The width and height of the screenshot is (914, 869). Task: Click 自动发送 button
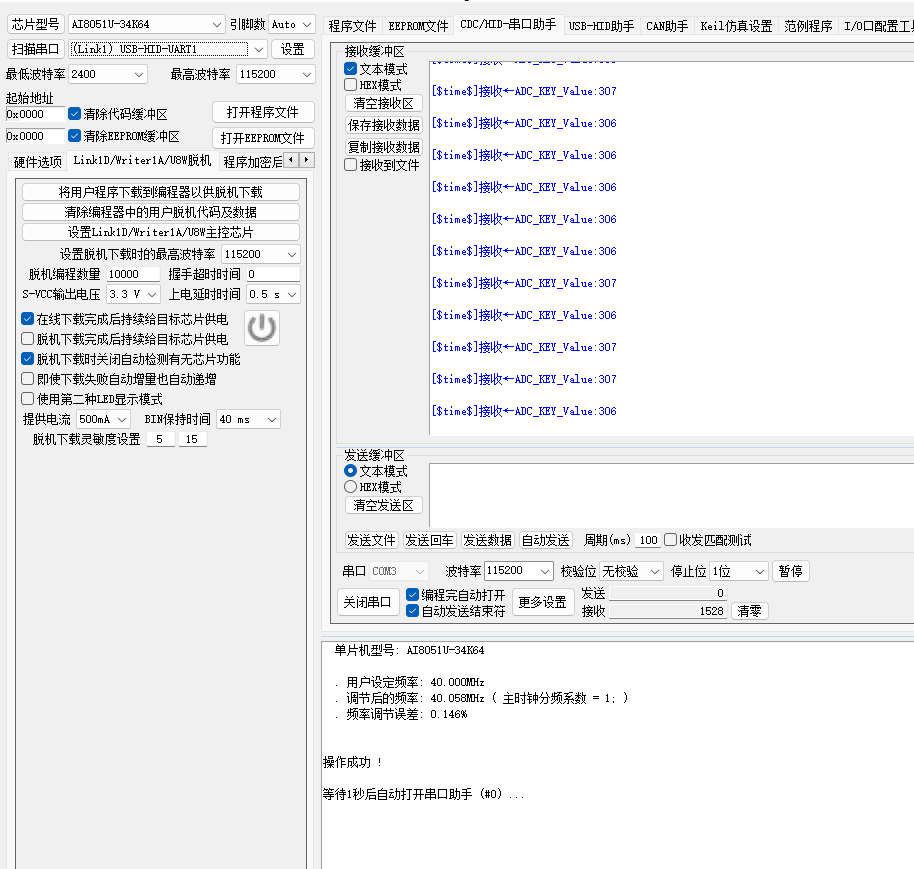point(546,540)
